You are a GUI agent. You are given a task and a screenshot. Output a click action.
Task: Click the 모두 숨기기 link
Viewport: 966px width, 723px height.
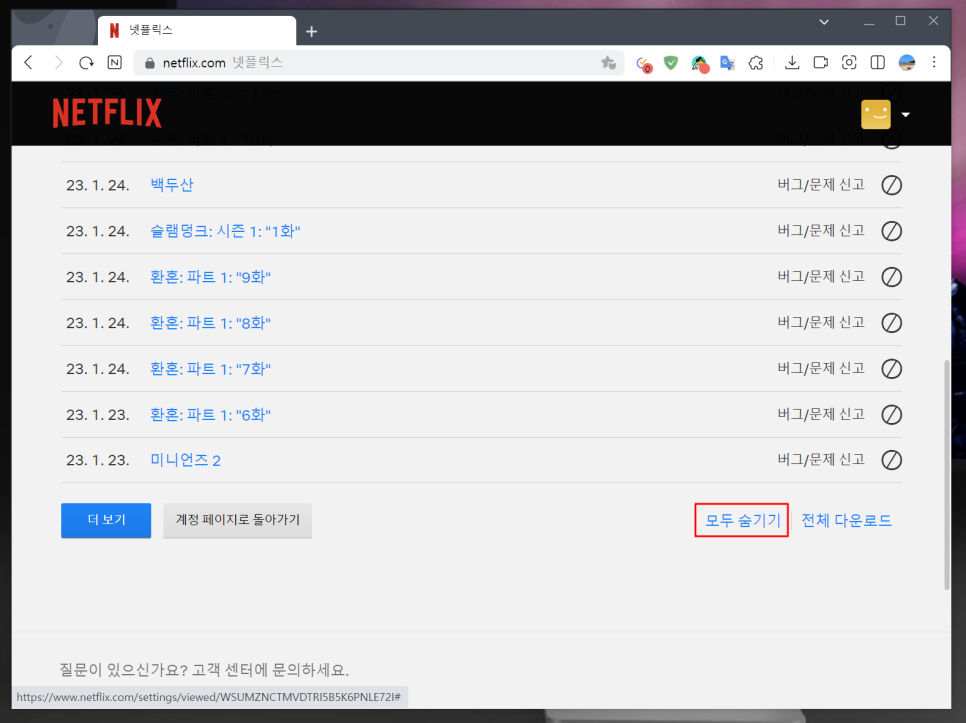pos(742,520)
